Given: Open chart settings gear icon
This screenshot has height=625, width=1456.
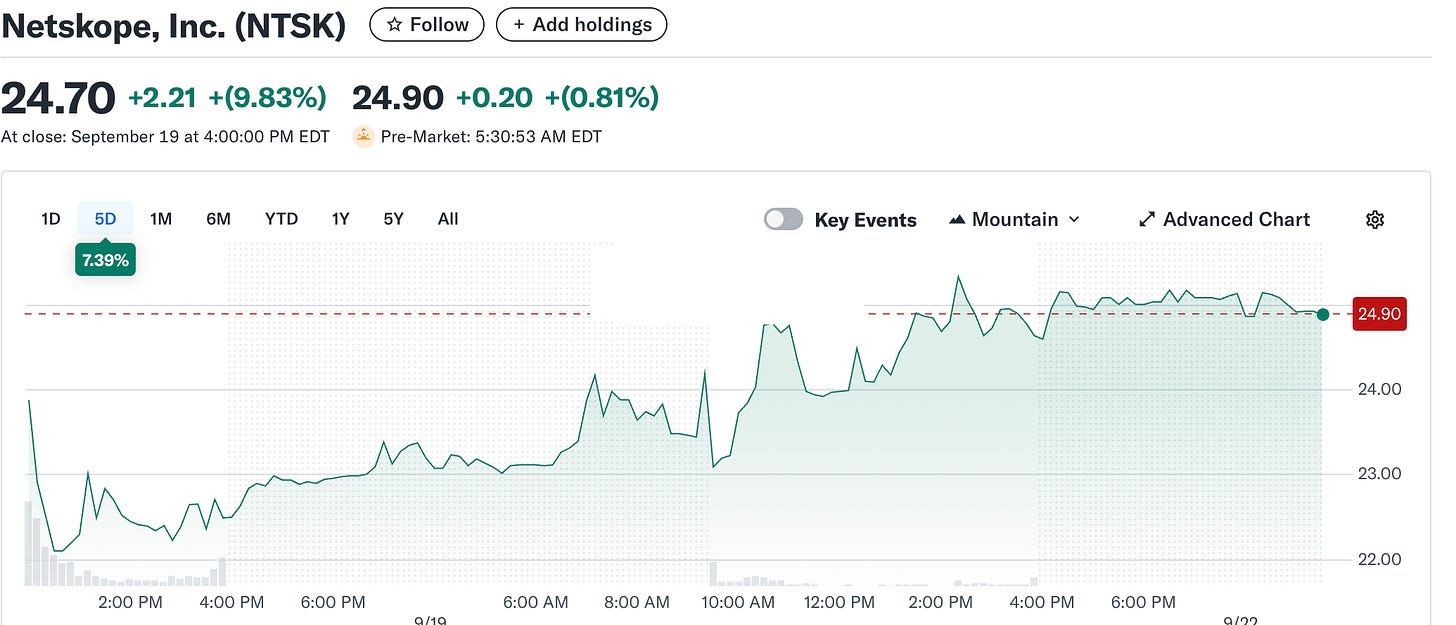Looking at the screenshot, I should click(1375, 220).
